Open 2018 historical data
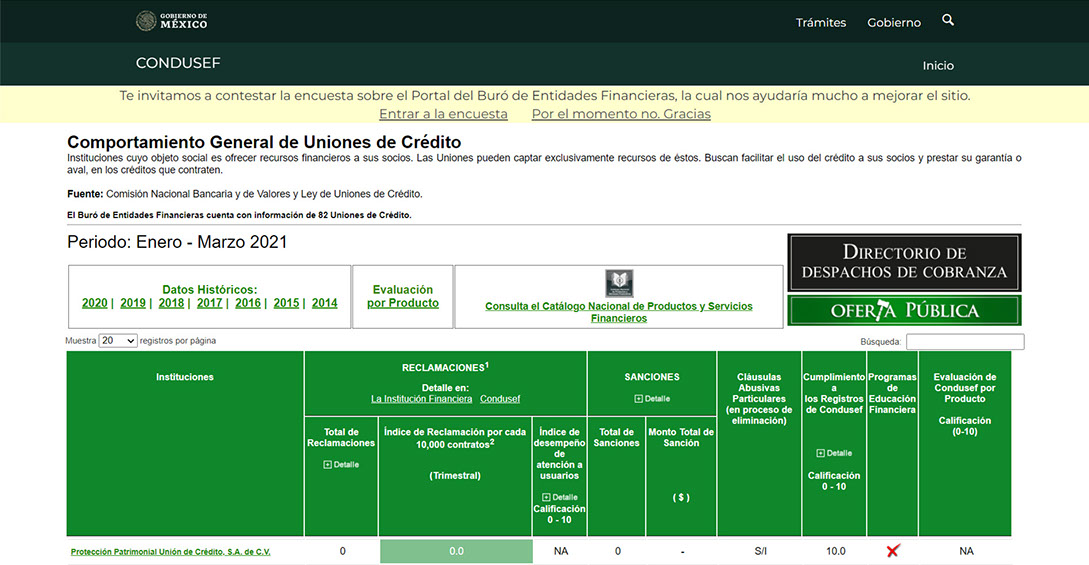The image size is (1089, 565). point(171,303)
